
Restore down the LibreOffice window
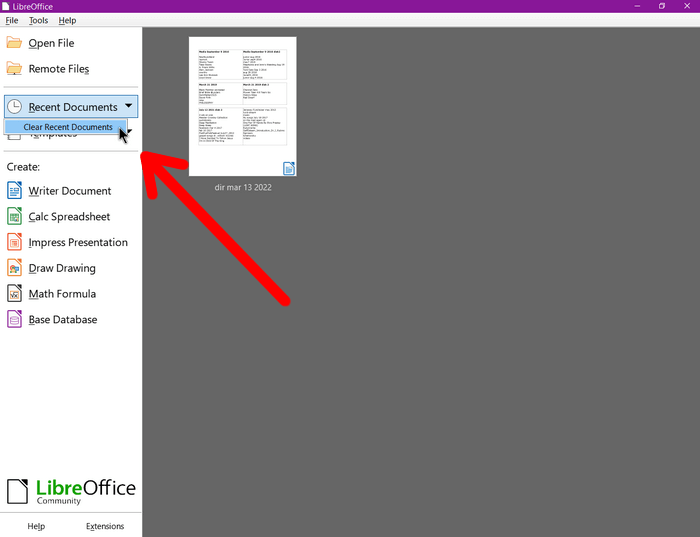click(662, 6)
